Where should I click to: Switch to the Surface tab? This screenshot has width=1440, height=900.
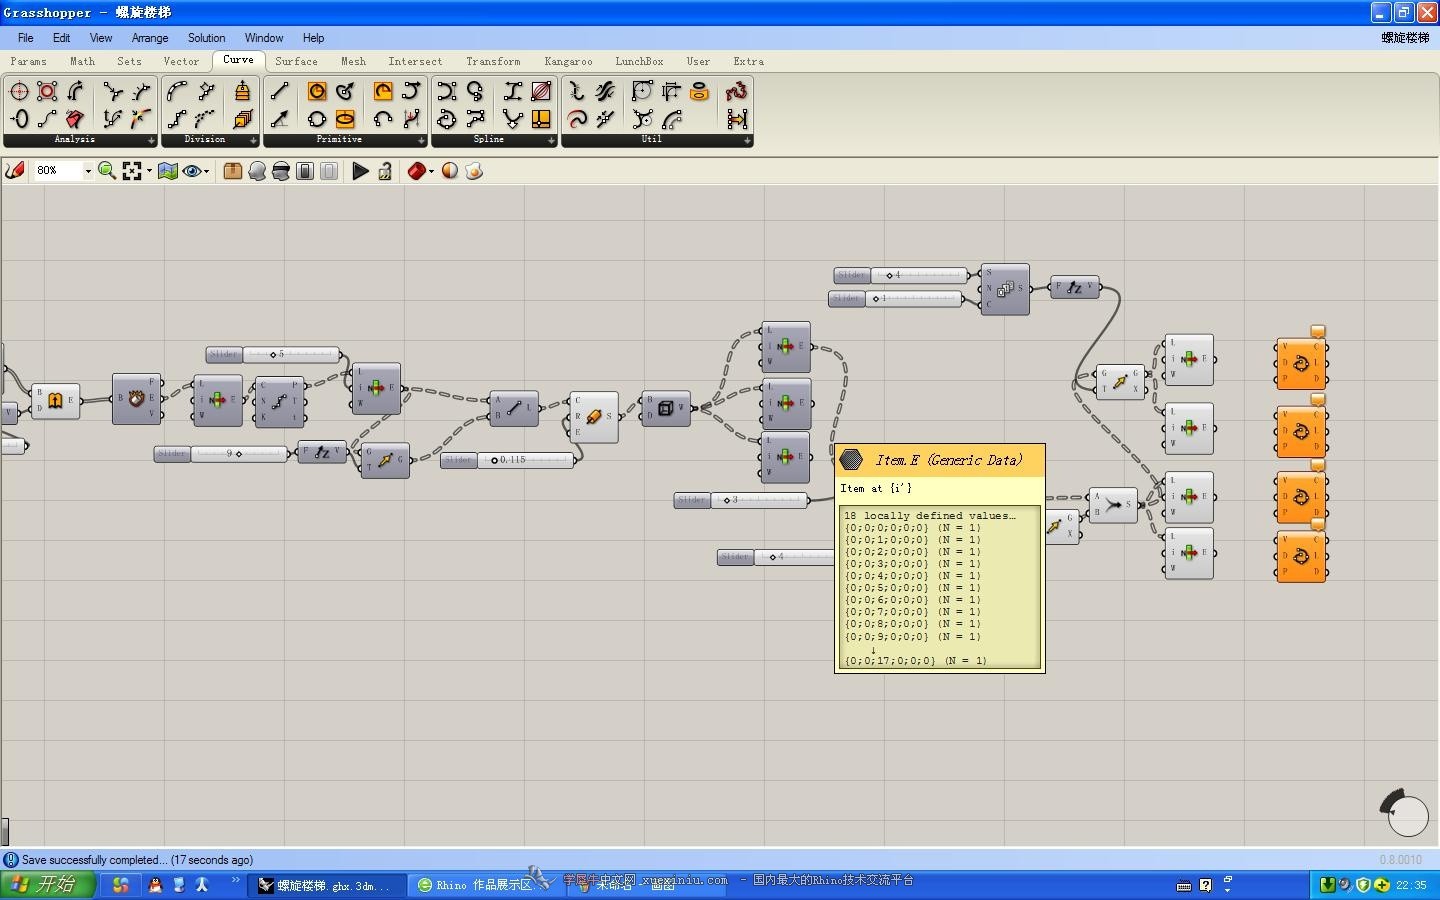[x=296, y=61]
